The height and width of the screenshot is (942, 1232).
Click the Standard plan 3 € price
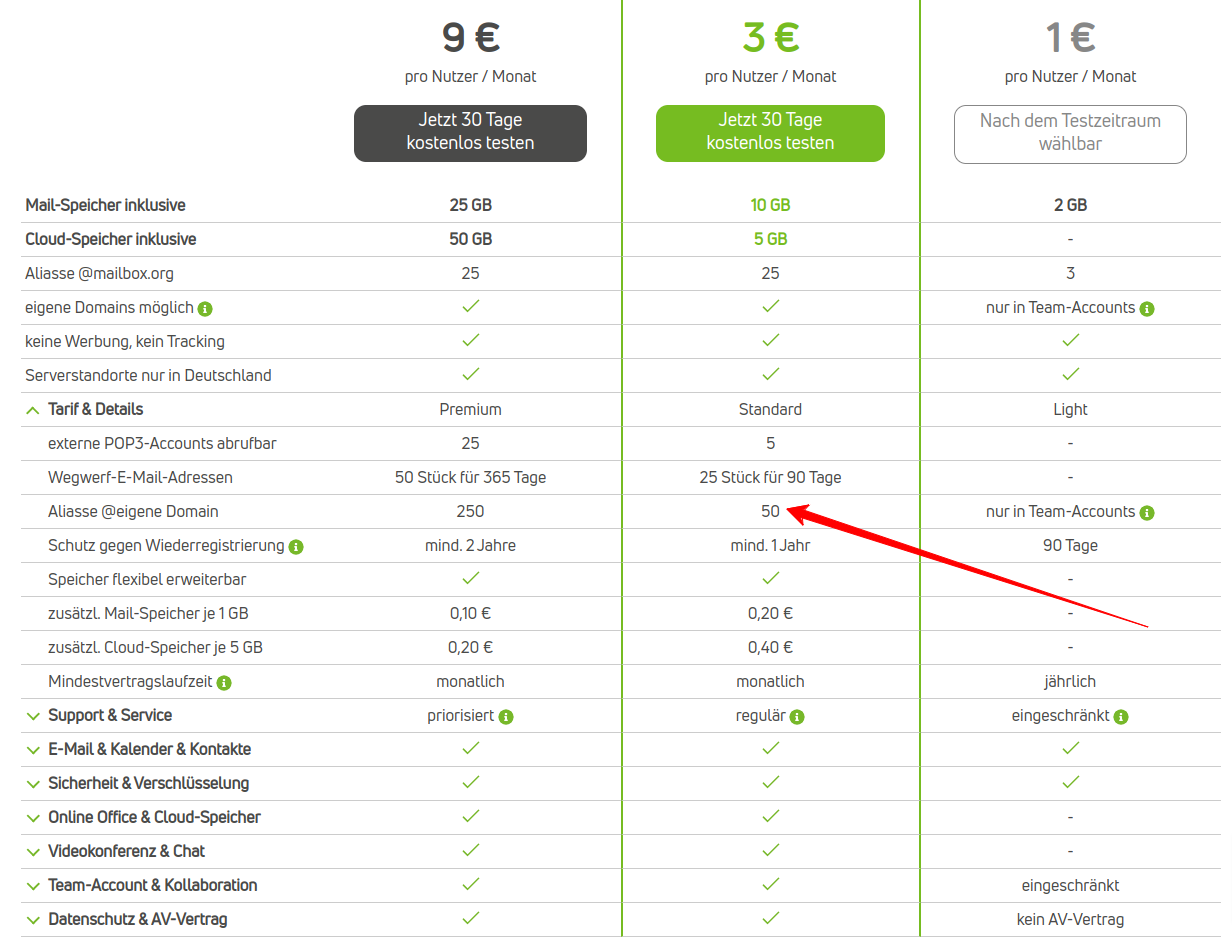pyautogui.click(x=770, y=38)
